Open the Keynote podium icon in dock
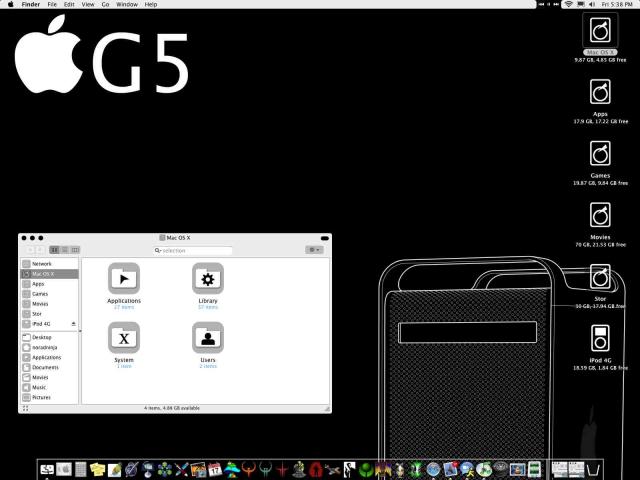This screenshot has width=640, height=480. click(148, 469)
